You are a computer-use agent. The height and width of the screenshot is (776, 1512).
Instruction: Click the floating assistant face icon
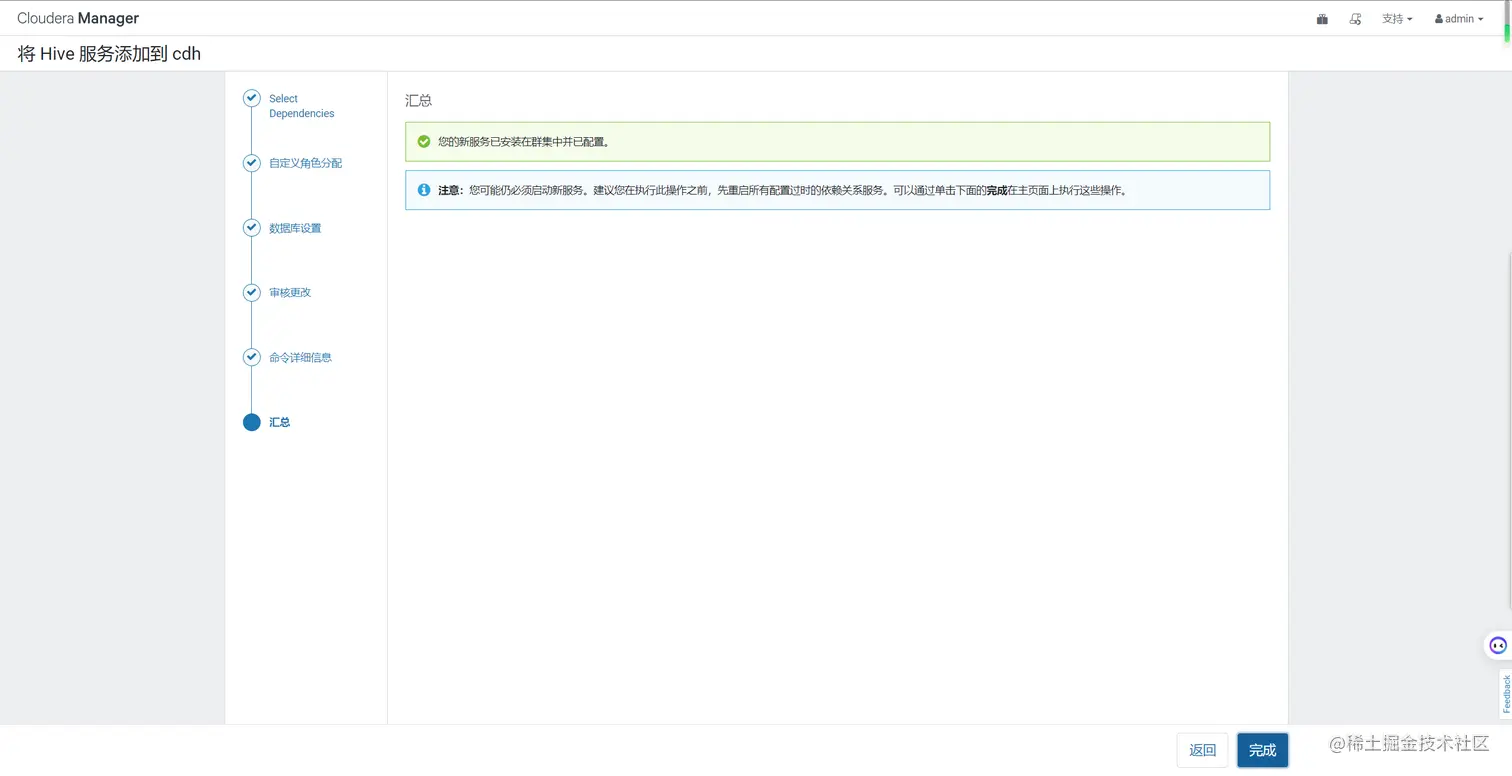pos(1497,645)
